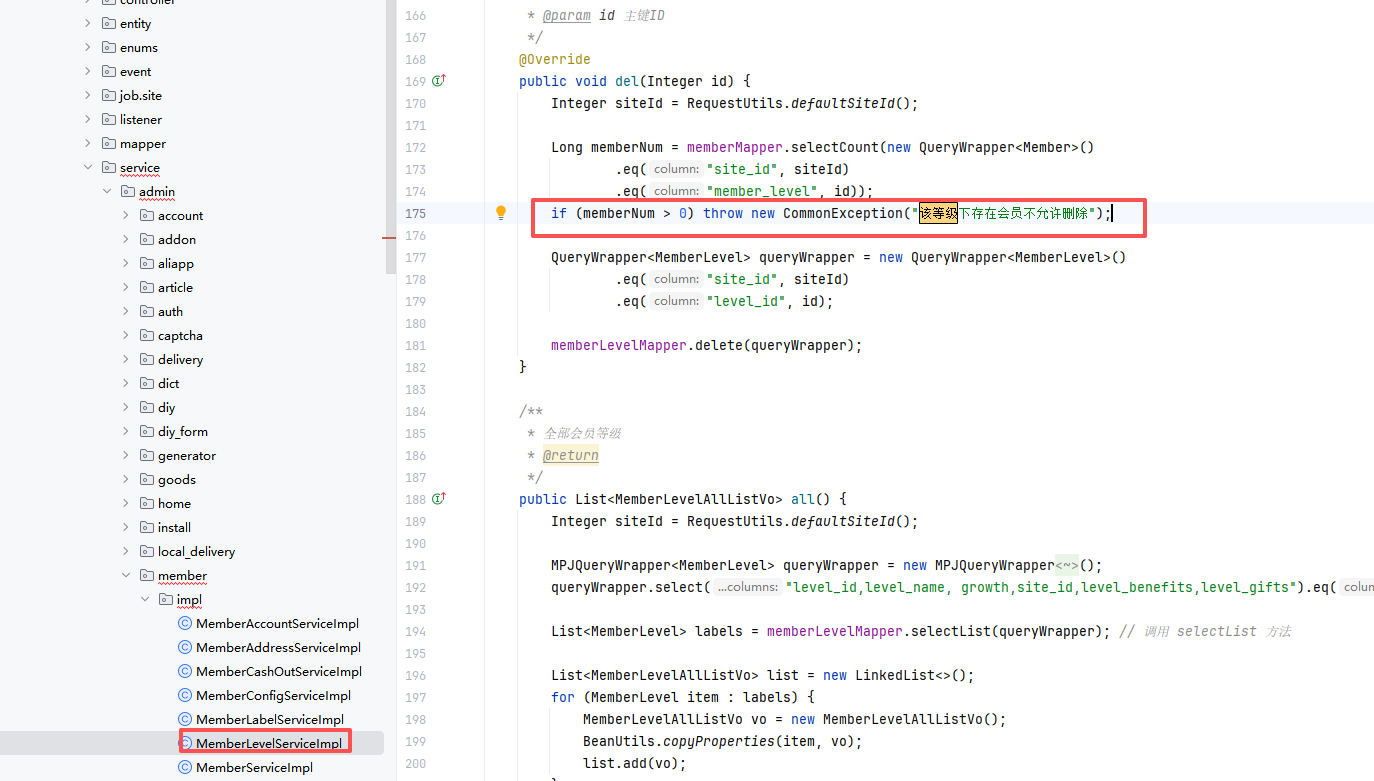Image resolution: width=1374 pixels, height=781 pixels.
Task: Click the folder icon beside captcha package
Action: [x=147, y=335]
